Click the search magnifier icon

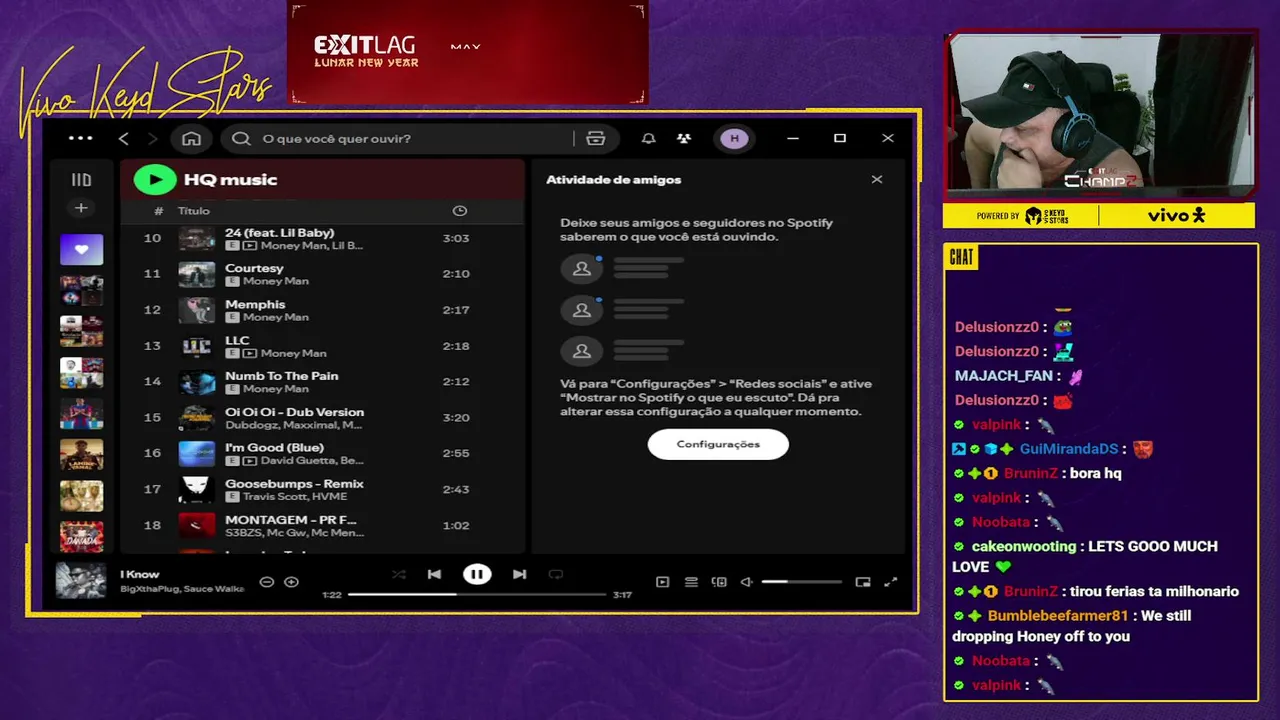[x=241, y=138]
